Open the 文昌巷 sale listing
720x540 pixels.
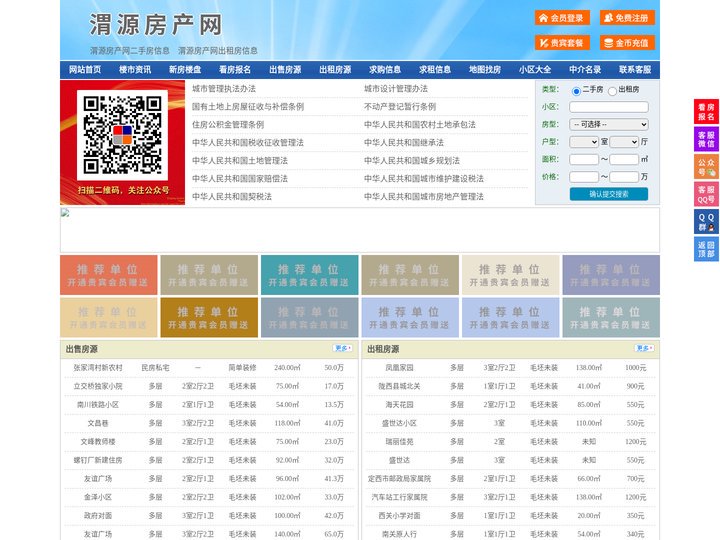tap(98, 423)
